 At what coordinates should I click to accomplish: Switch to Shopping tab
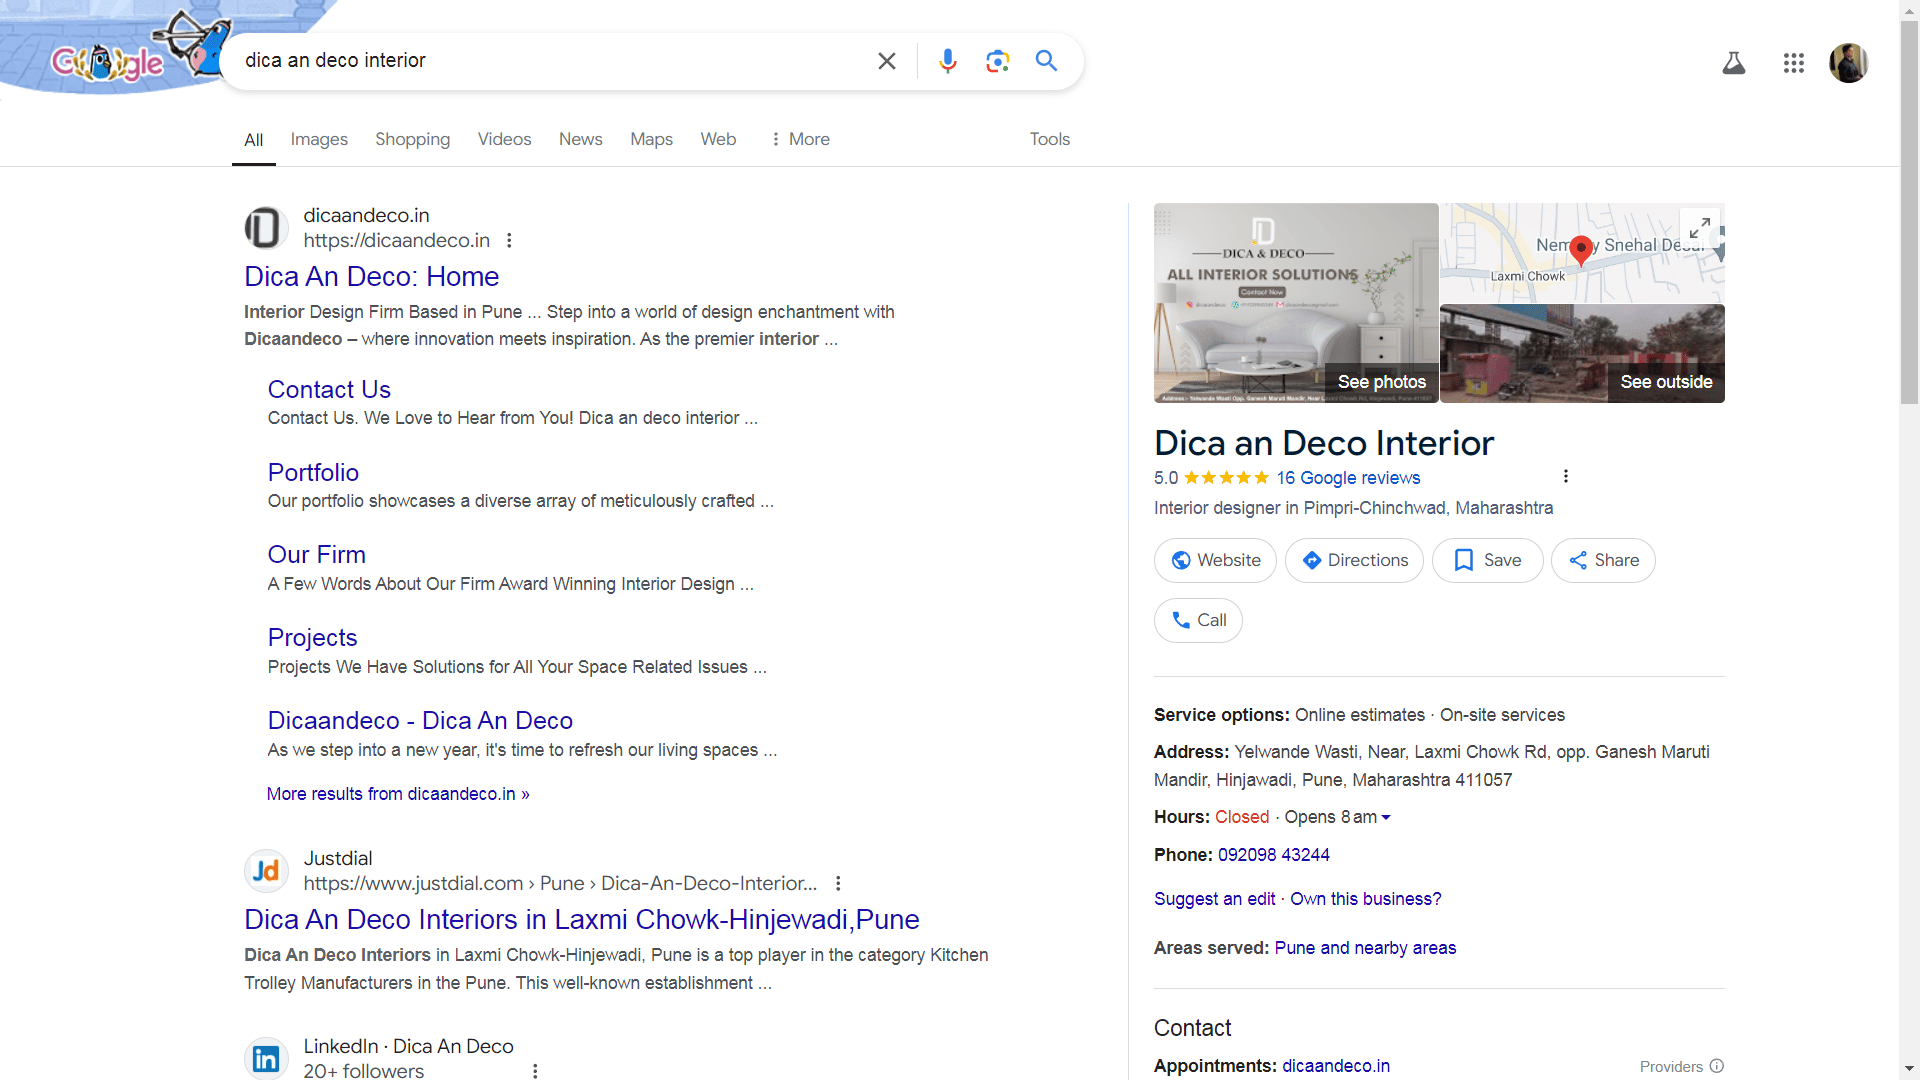413,139
